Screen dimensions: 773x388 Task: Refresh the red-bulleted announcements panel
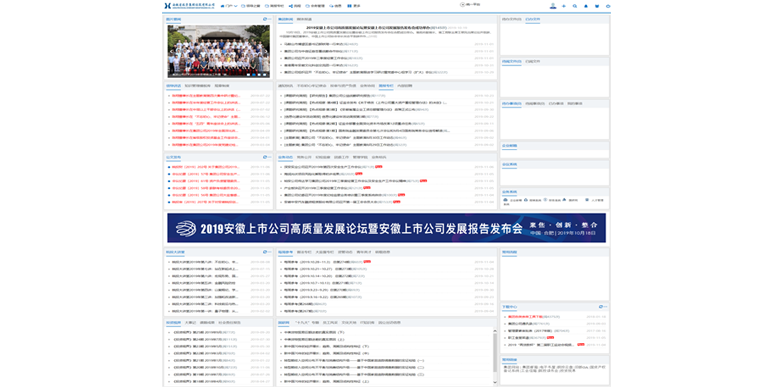coord(265,157)
